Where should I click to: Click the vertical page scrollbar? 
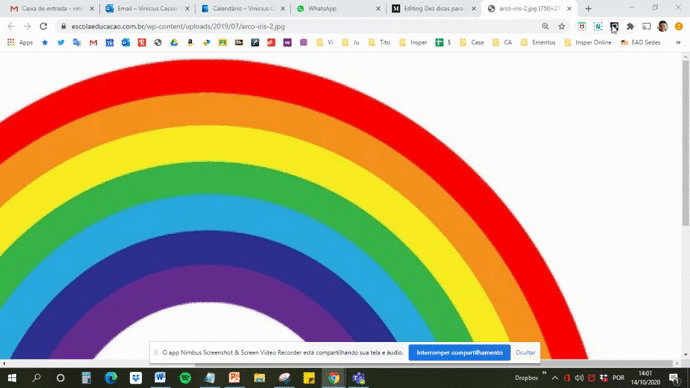pos(685,143)
